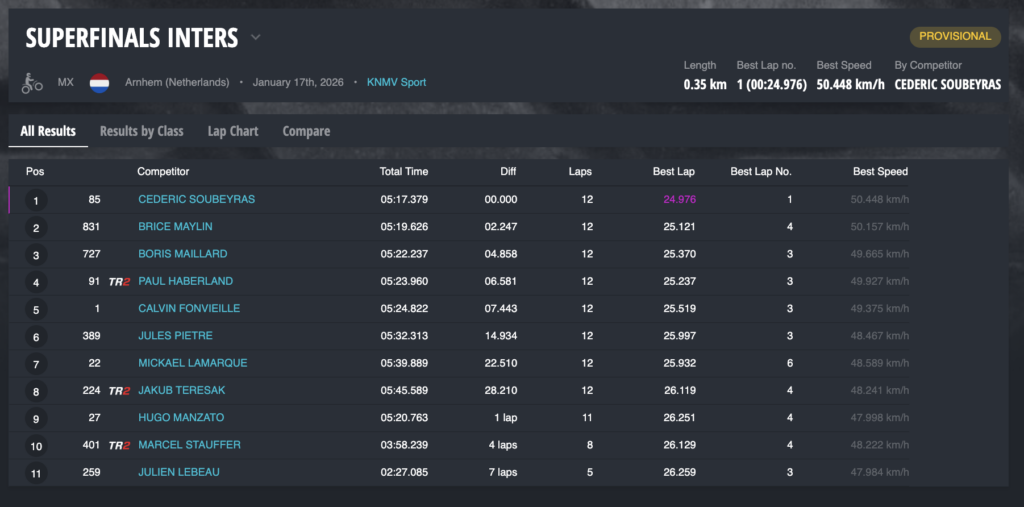Select the All Results tab
The image size is (1024, 507).
click(48, 131)
